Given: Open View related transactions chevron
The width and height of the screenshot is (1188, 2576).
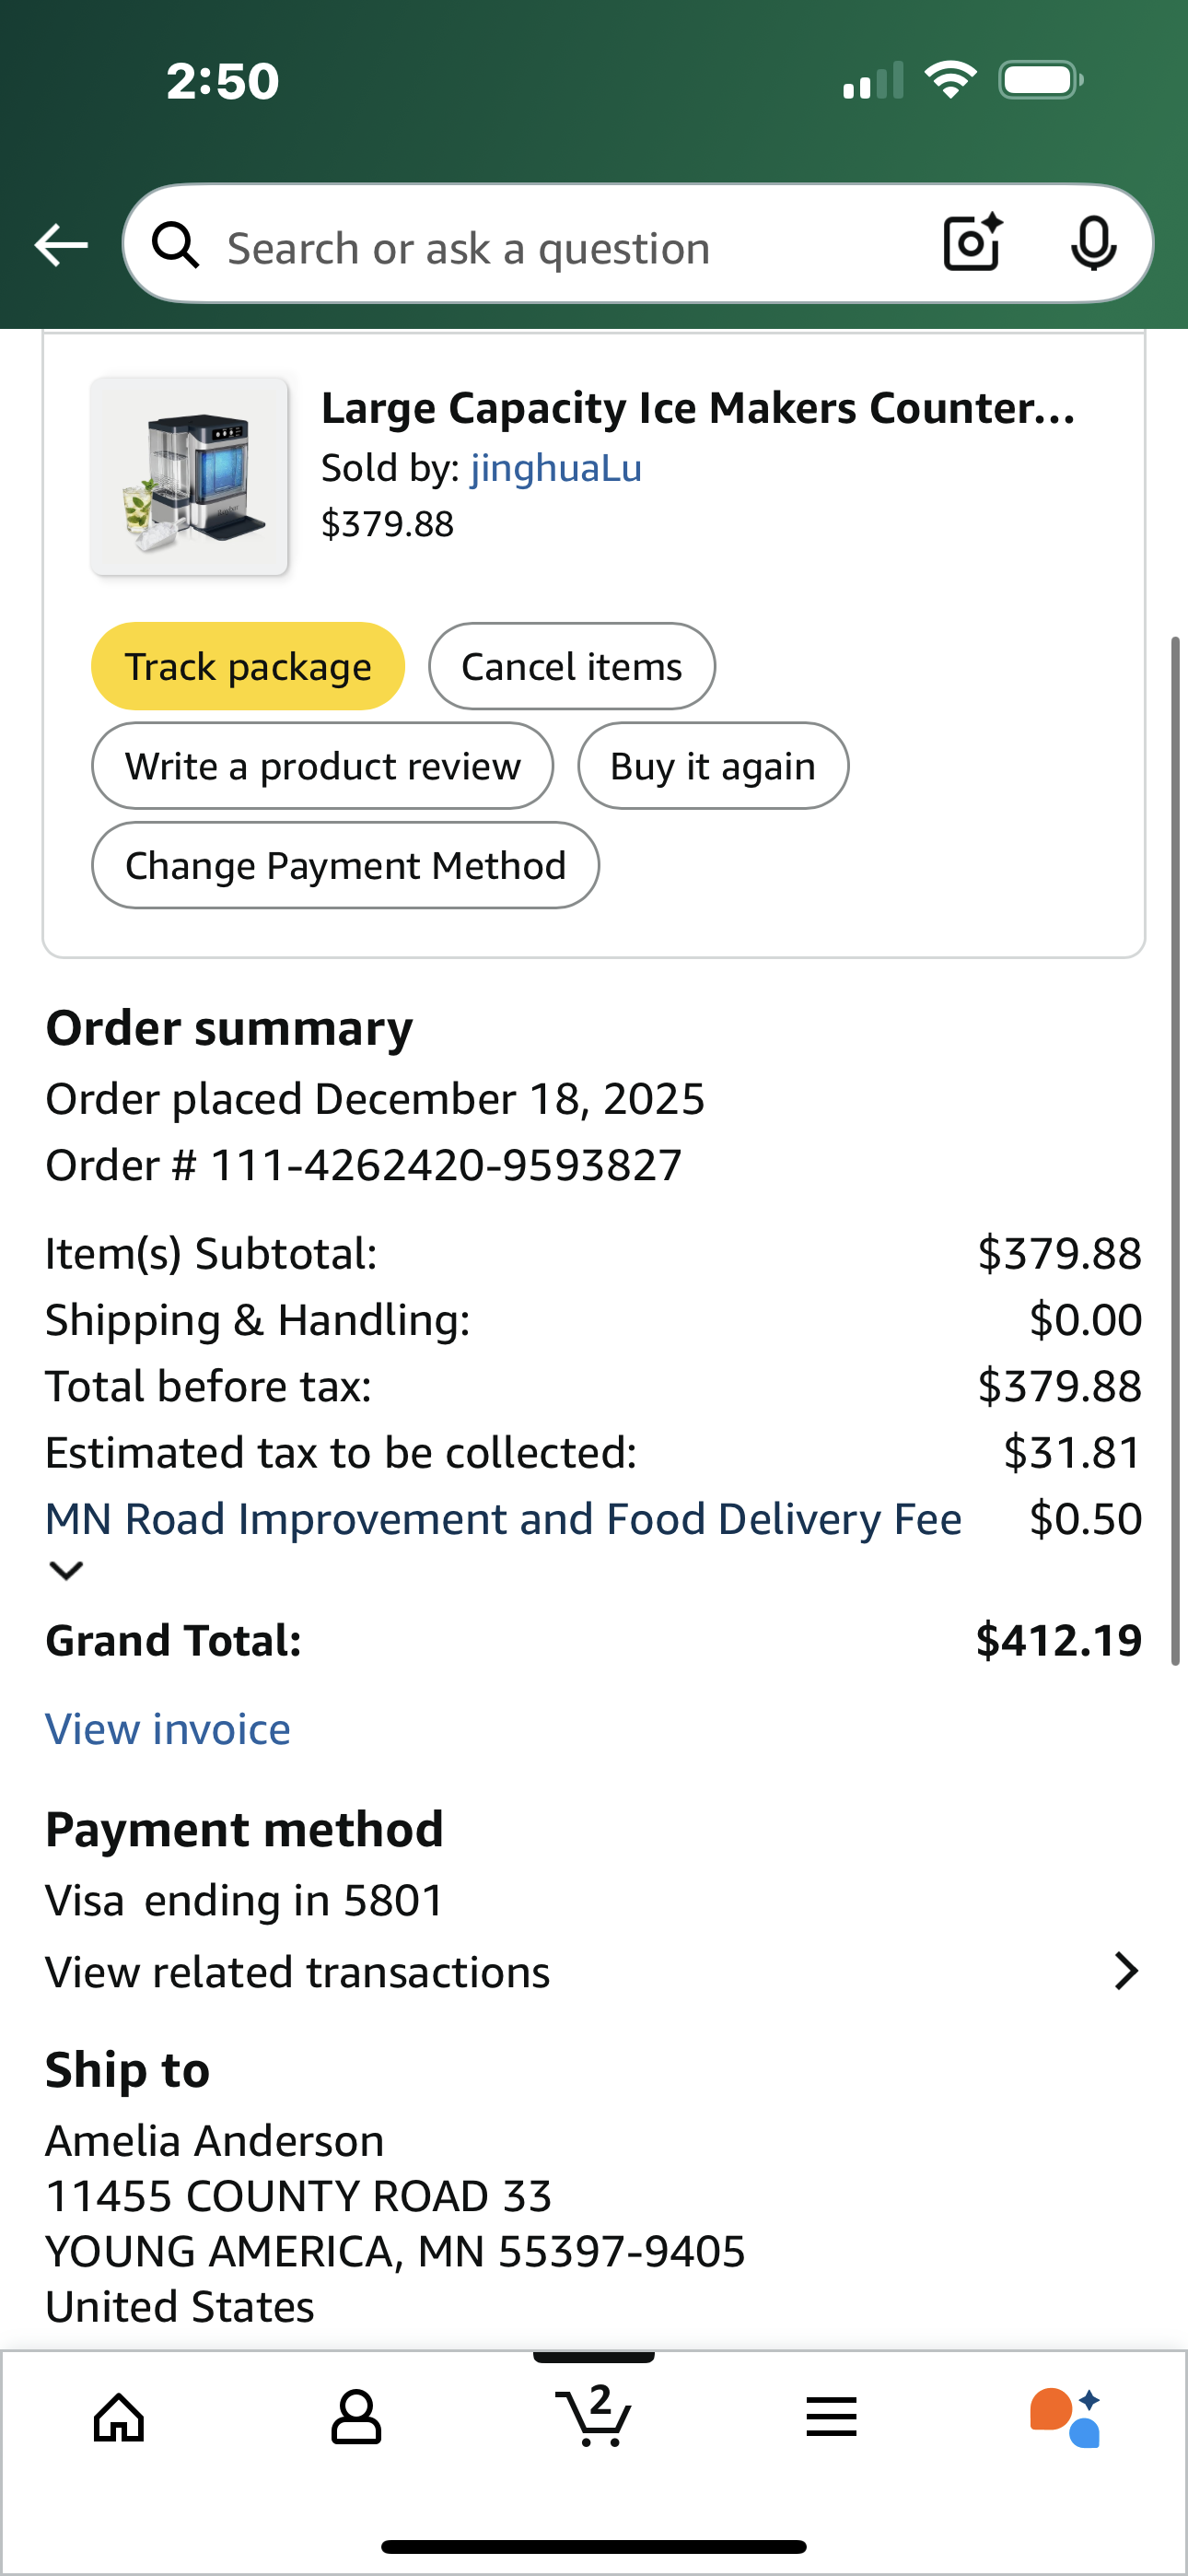Looking at the screenshot, I should (1126, 1971).
